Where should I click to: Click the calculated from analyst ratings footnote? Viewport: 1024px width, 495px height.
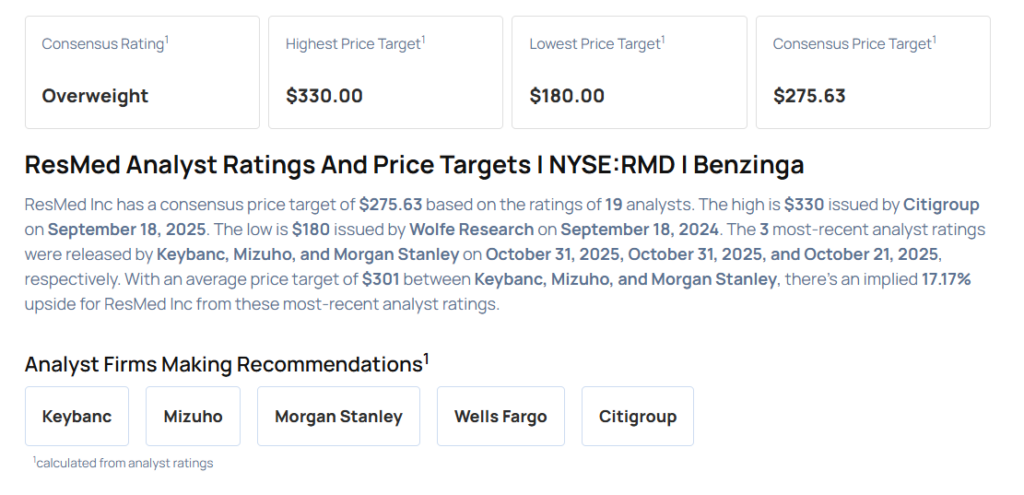point(124,463)
